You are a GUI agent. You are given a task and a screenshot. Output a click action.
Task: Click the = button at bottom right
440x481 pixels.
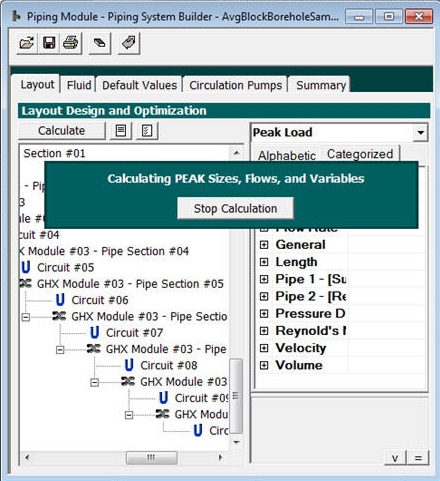click(418, 458)
